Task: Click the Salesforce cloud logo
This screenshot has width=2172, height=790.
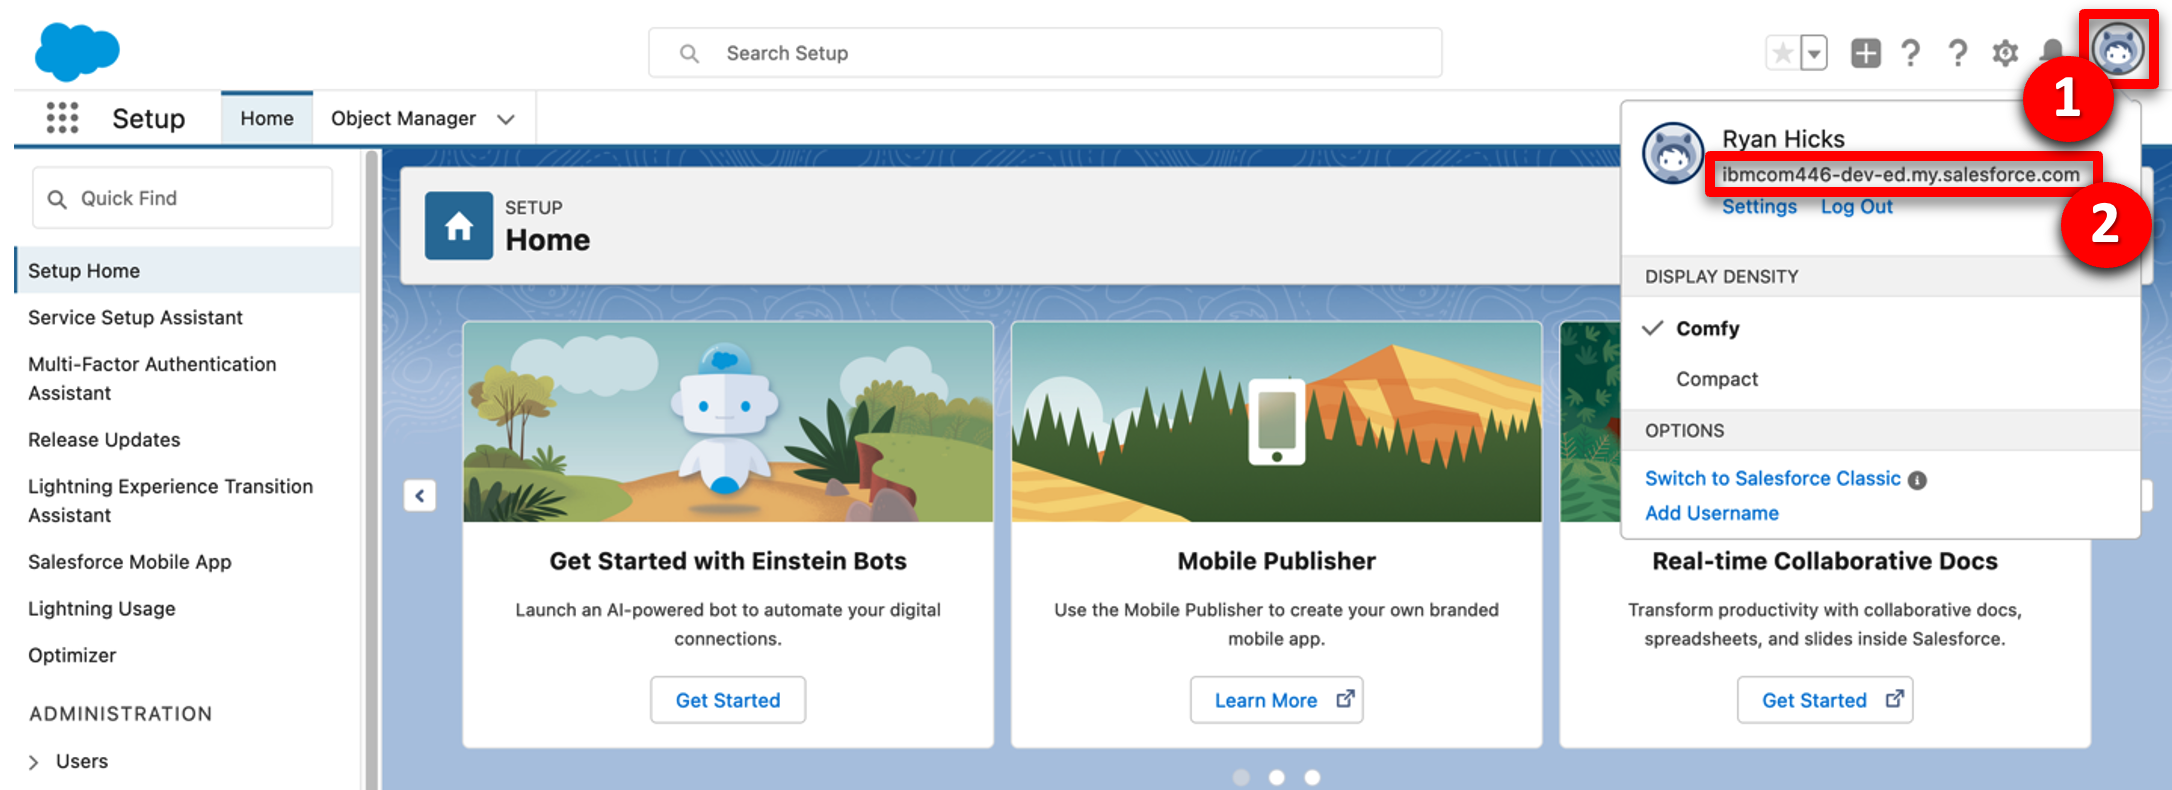Action: (x=77, y=51)
